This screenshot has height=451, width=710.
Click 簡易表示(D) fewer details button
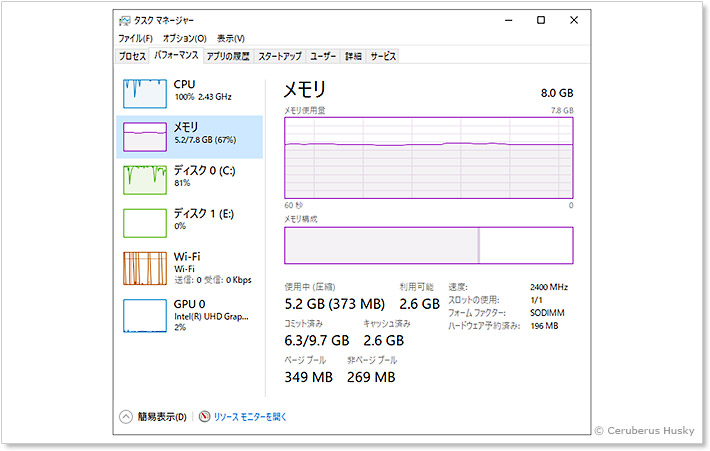[x=162, y=417]
